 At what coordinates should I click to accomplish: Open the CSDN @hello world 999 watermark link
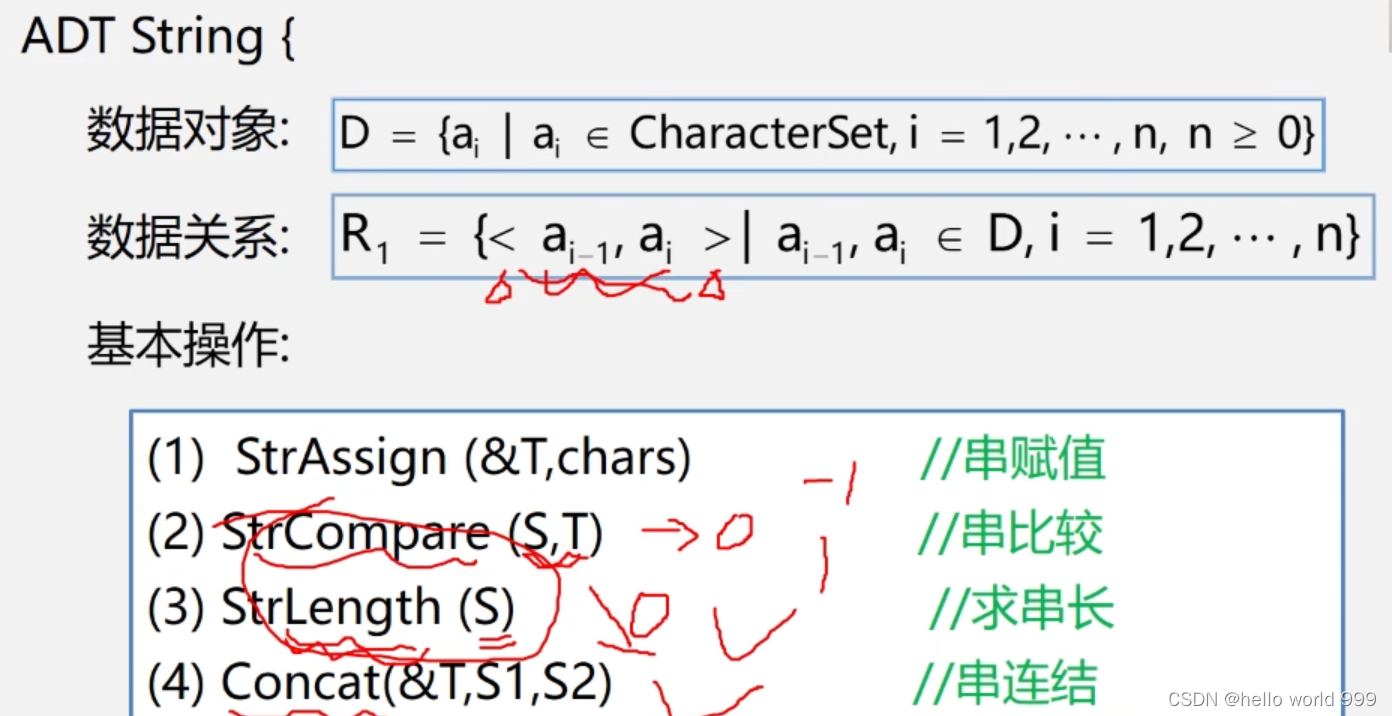pyautogui.click(x=1270, y=700)
